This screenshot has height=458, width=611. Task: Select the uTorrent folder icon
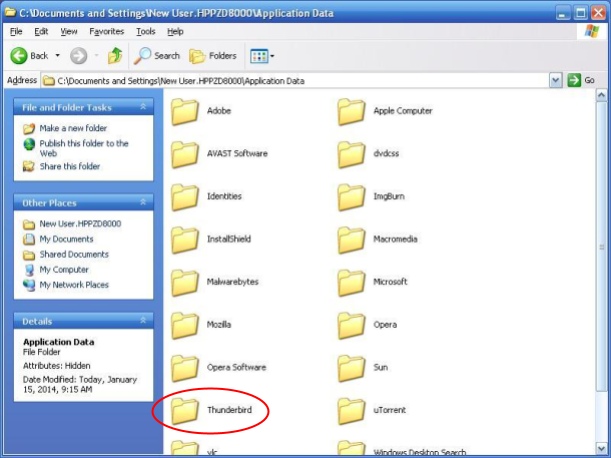click(351, 410)
